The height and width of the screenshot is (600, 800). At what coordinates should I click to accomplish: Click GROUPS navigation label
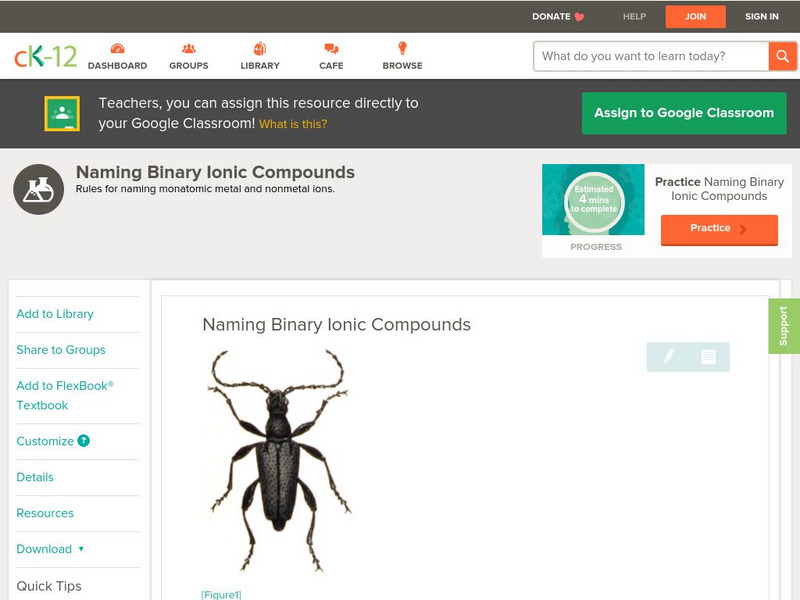tap(189, 66)
